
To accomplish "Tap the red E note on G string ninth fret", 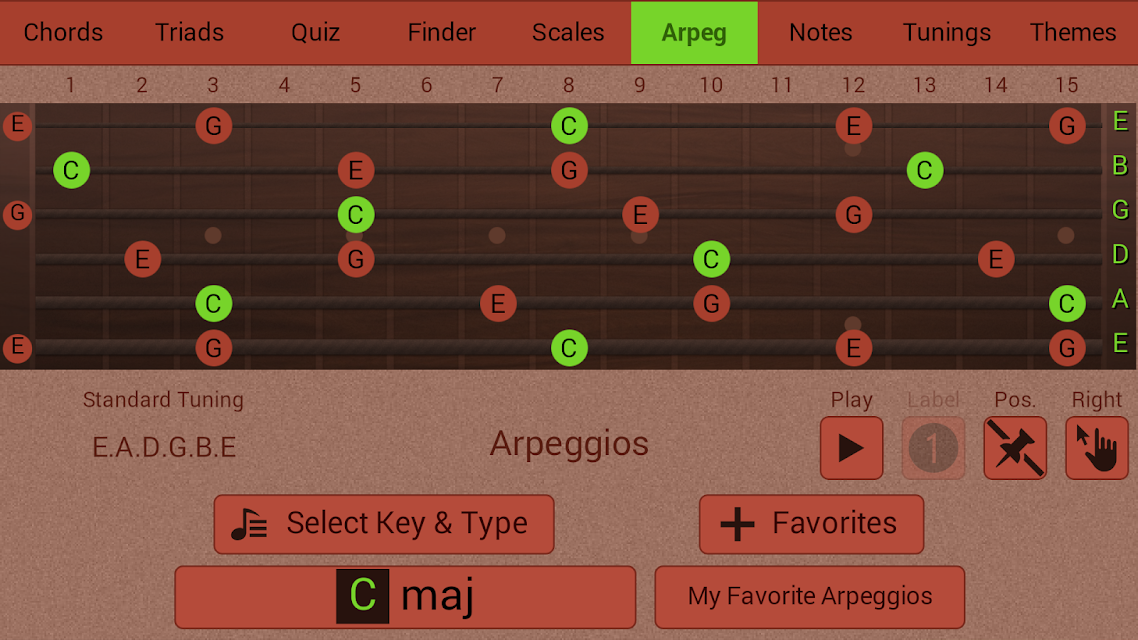I will point(640,215).
